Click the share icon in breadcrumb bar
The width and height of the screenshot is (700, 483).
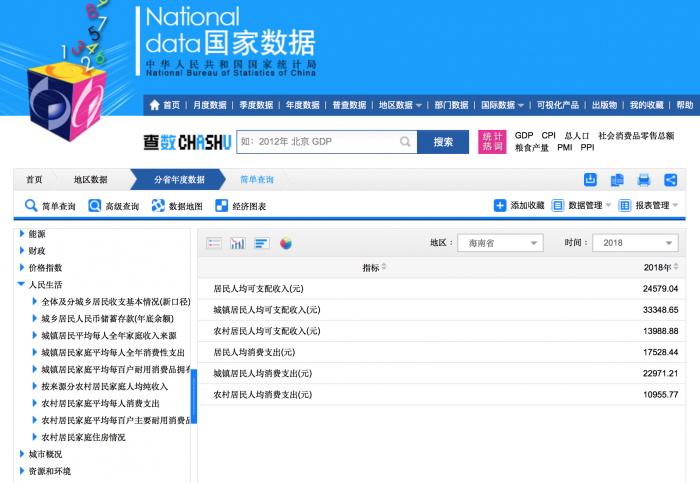tap(670, 180)
